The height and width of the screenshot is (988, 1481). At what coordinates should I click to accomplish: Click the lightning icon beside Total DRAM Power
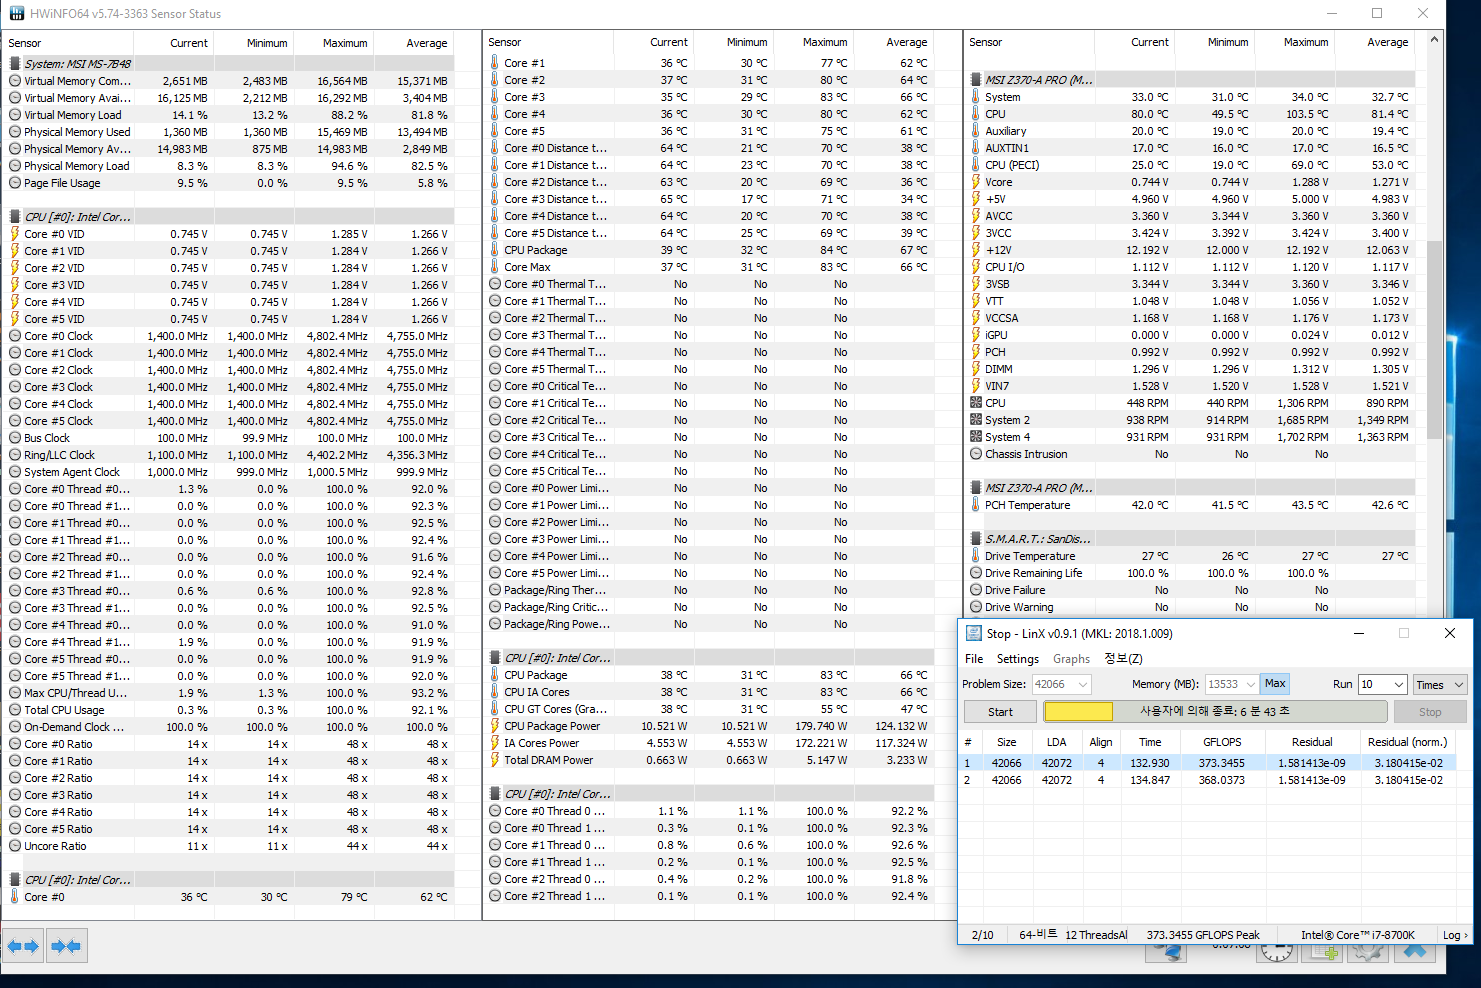495,760
